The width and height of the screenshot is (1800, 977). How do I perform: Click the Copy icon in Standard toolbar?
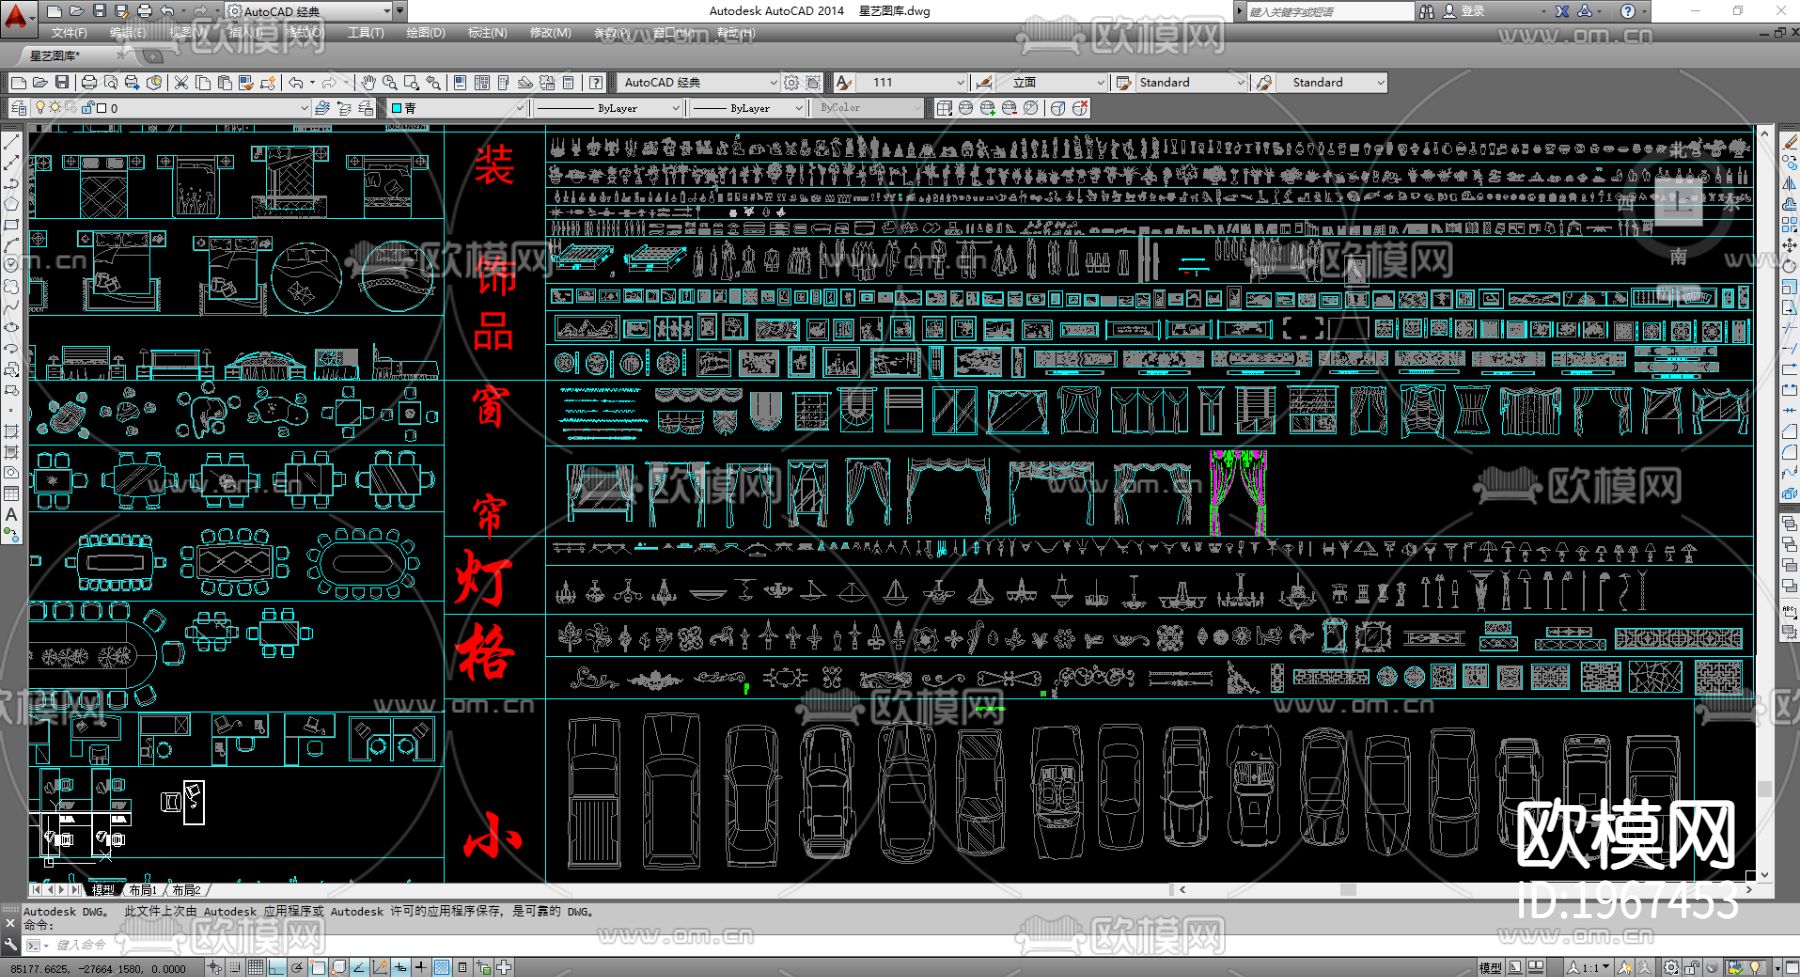[203, 82]
